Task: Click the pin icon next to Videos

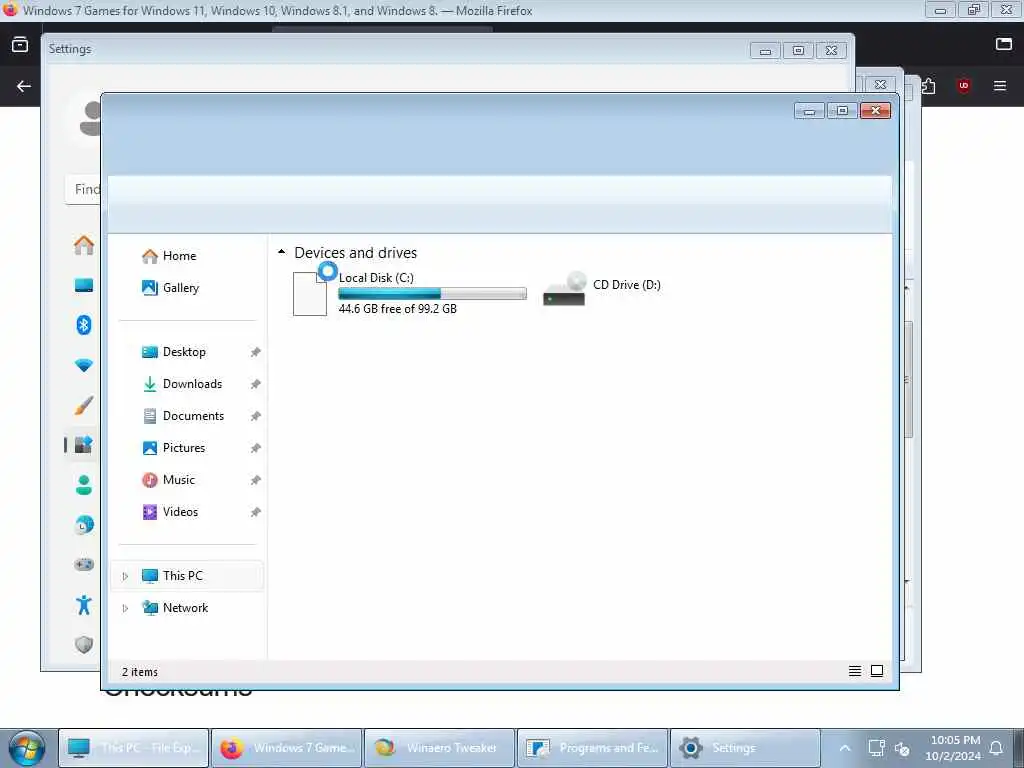Action: point(255,512)
